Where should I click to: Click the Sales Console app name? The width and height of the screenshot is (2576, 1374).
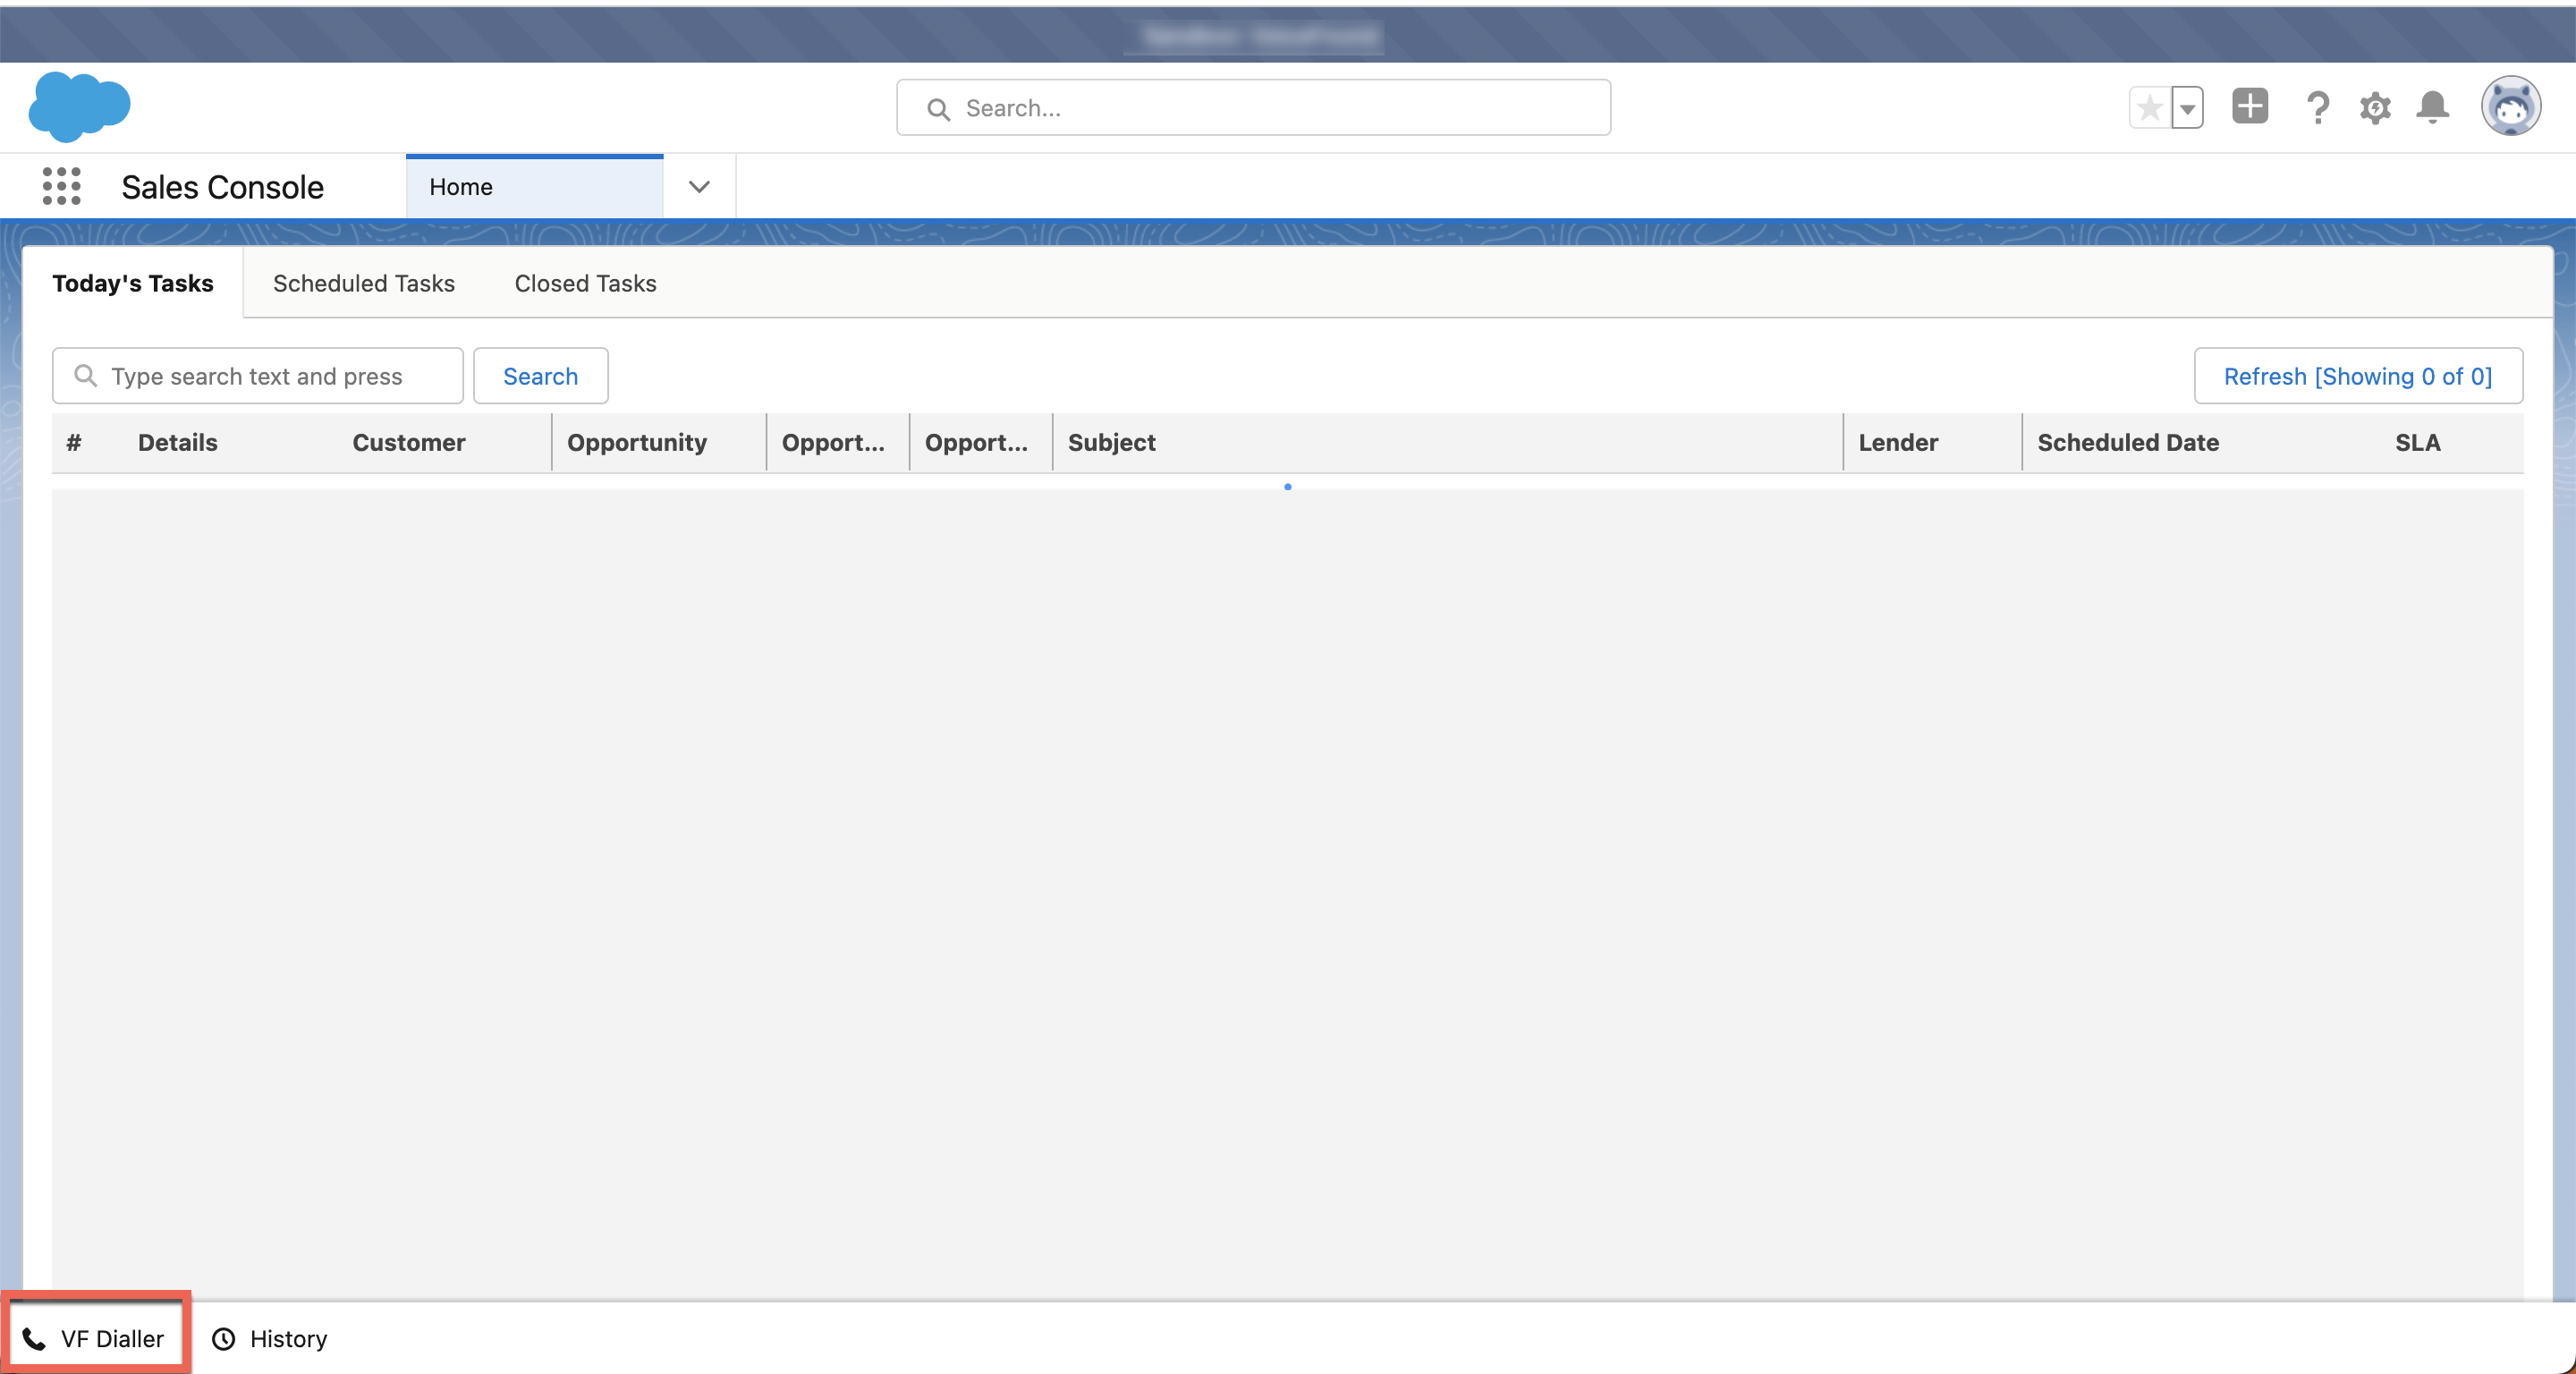222,187
